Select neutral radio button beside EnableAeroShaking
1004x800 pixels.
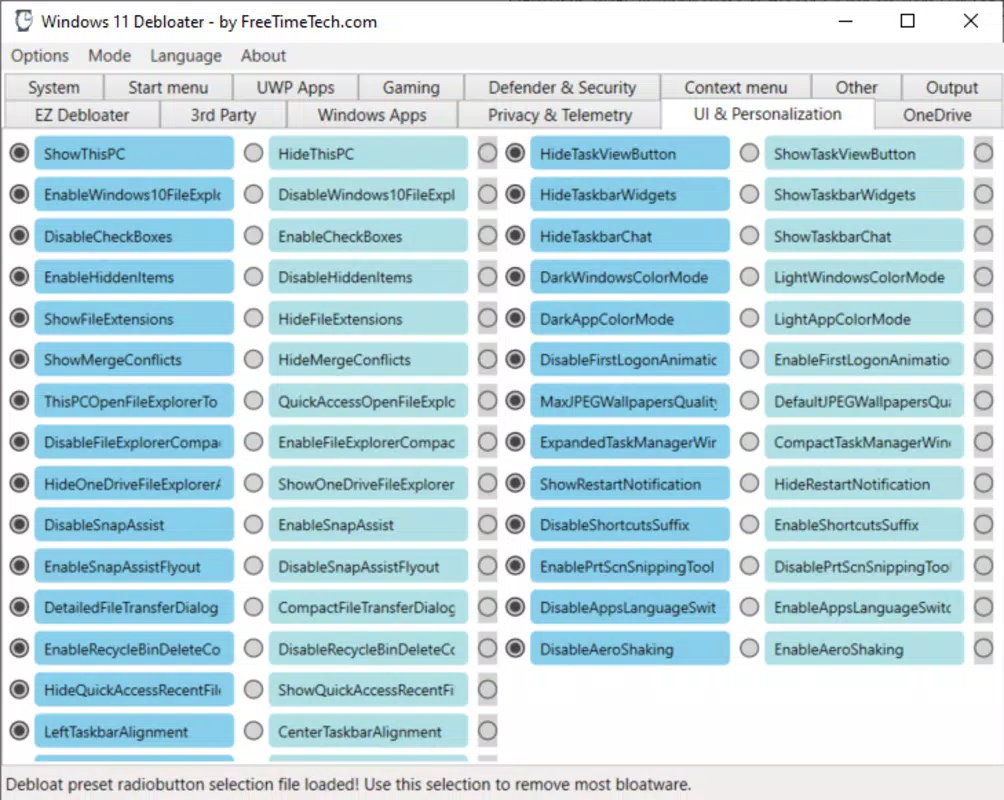click(x=984, y=649)
